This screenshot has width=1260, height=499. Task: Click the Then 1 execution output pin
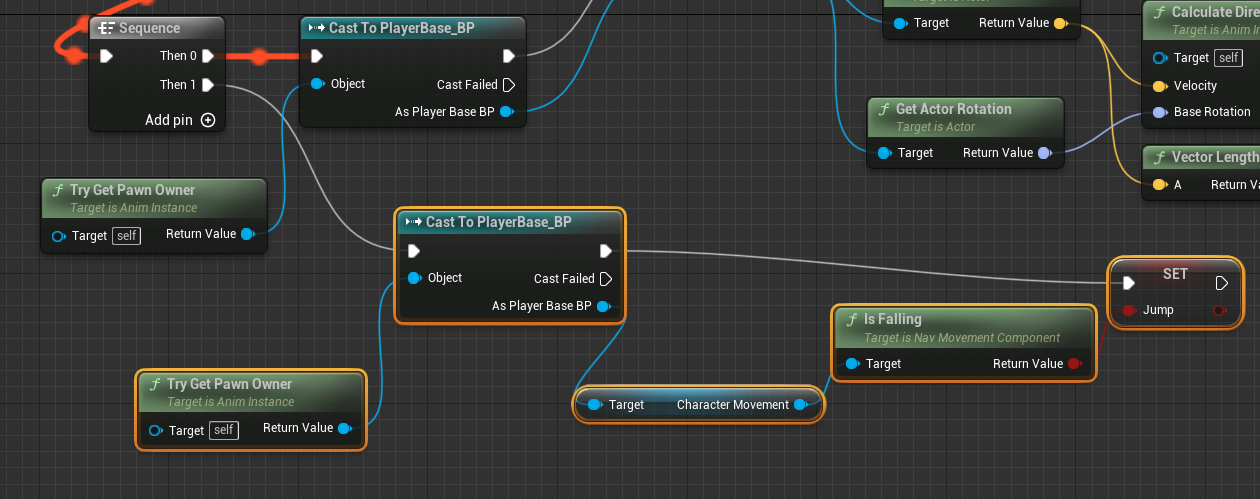pyautogui.click(x=208, y=85)
